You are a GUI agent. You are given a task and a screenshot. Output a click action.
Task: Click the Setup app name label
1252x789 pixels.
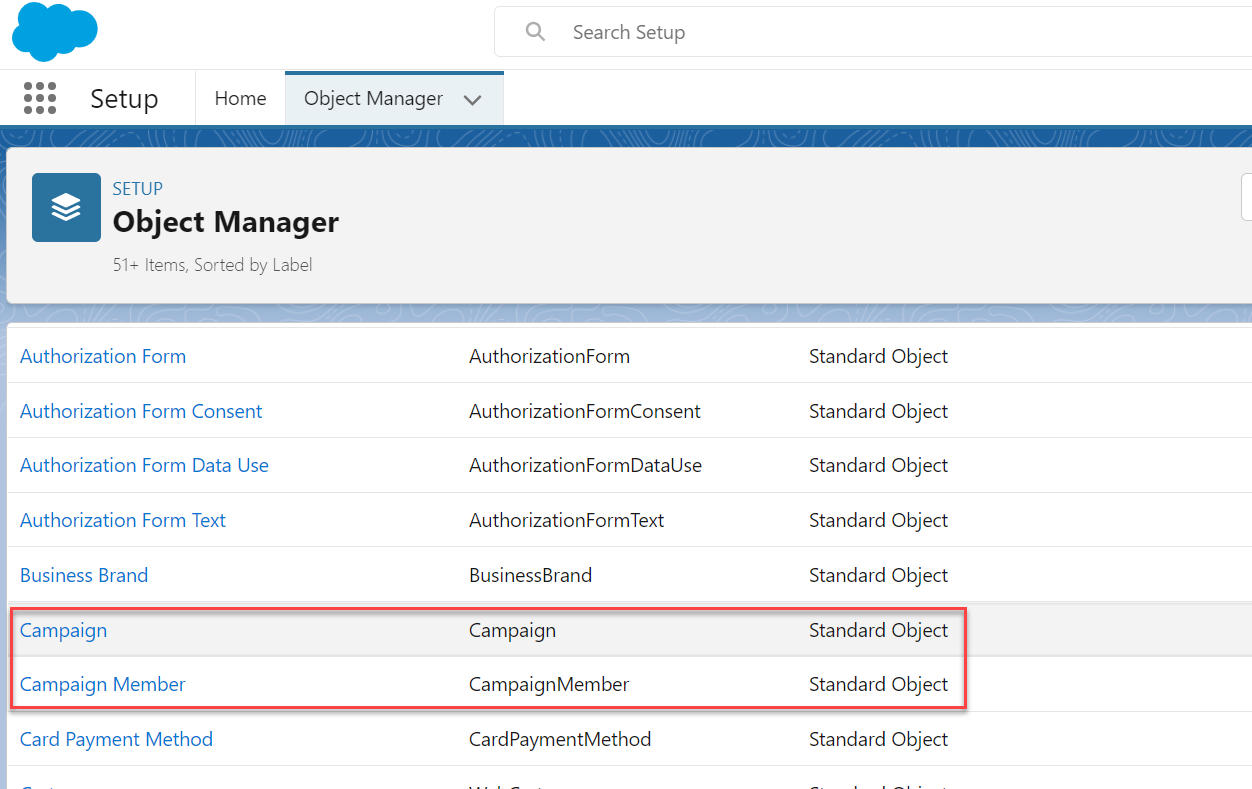(124, 99)
